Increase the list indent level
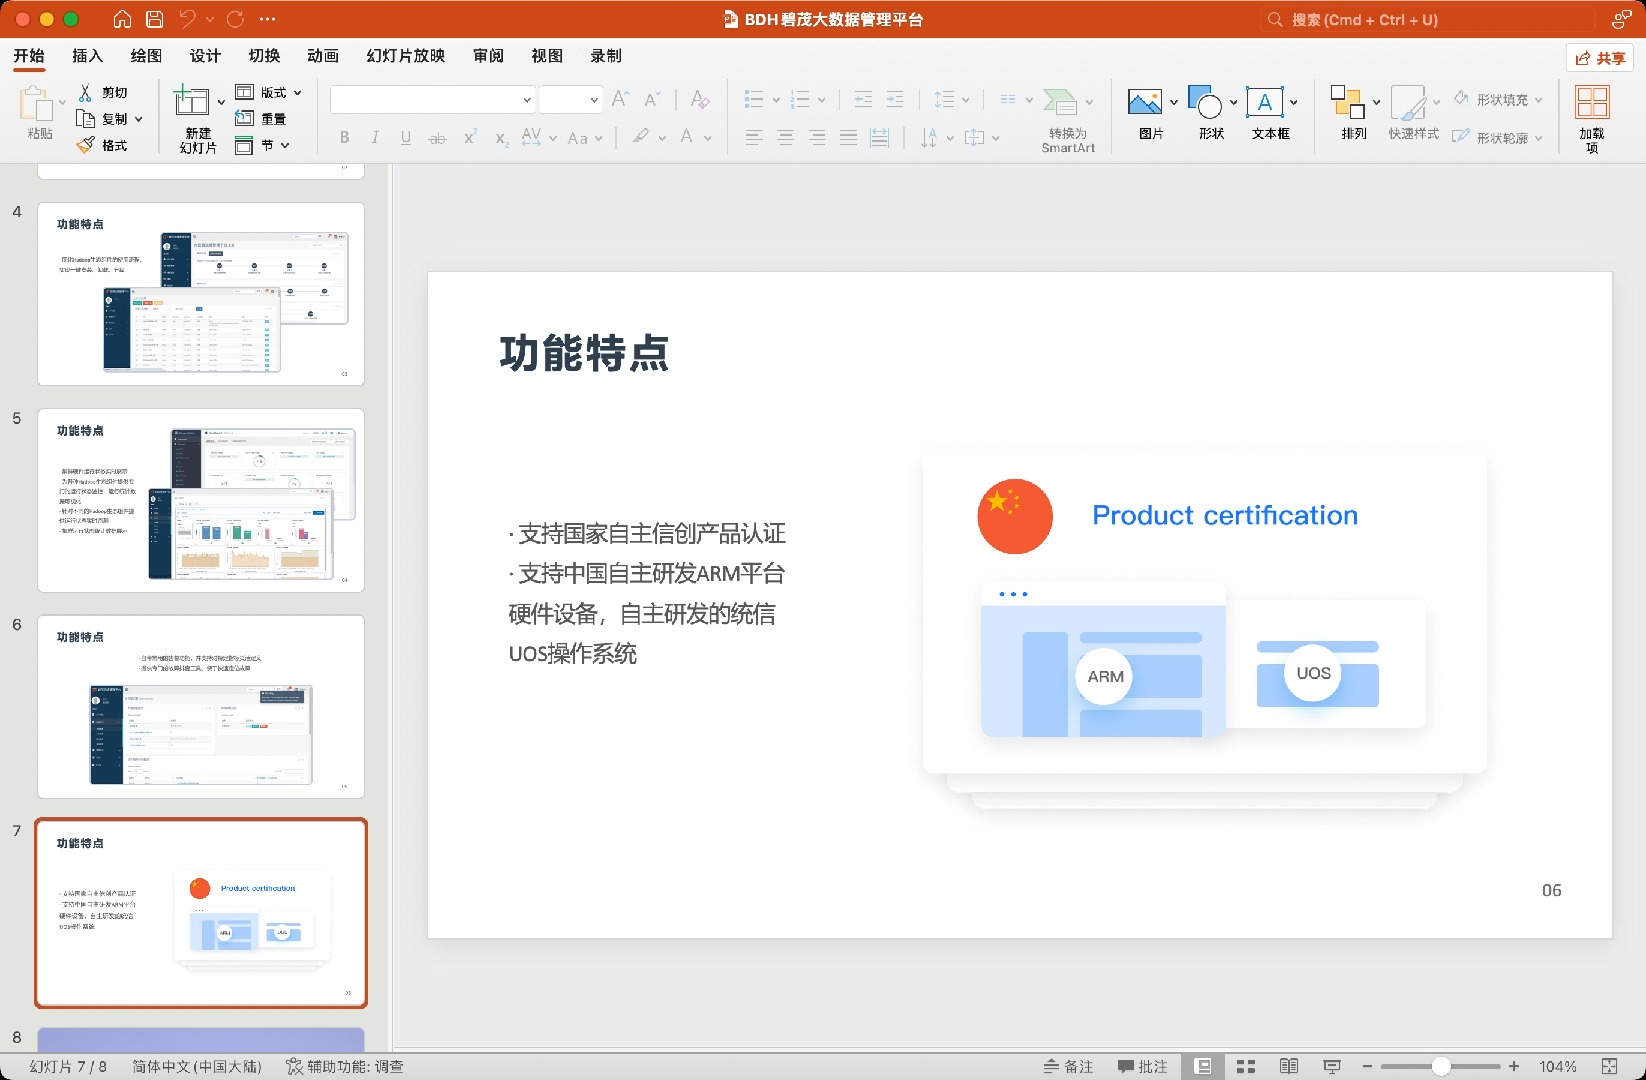Viewport: 1646px width, 1080px height. [895, 99]
